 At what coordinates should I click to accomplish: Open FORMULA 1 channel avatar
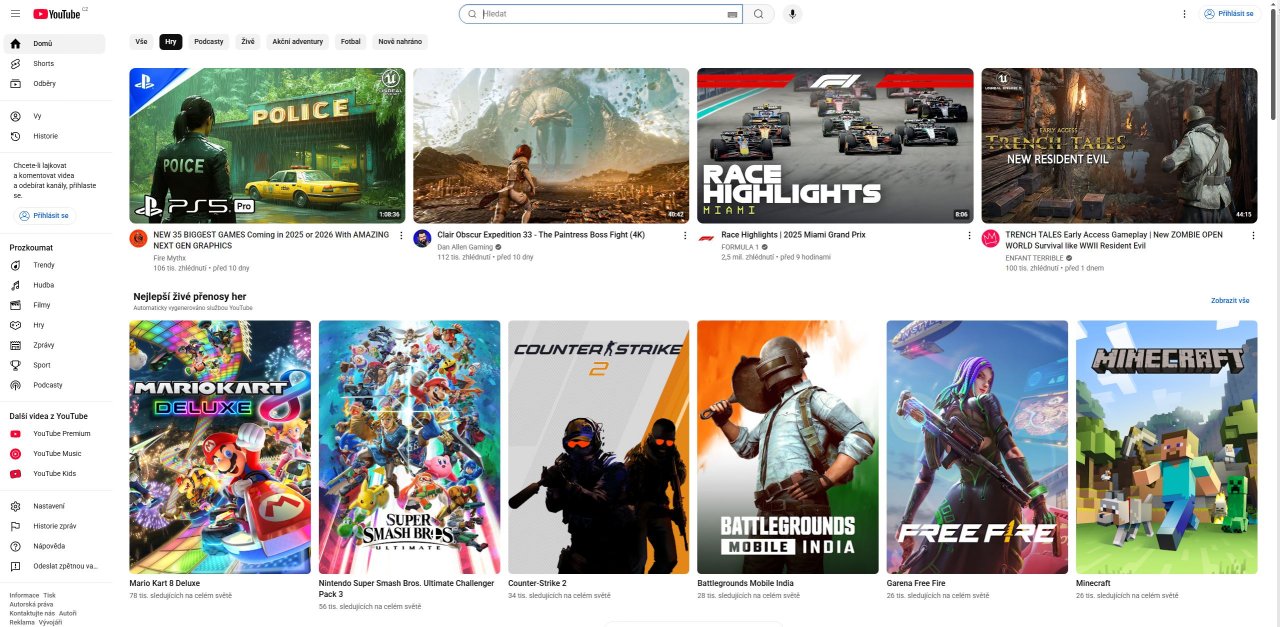706,238
